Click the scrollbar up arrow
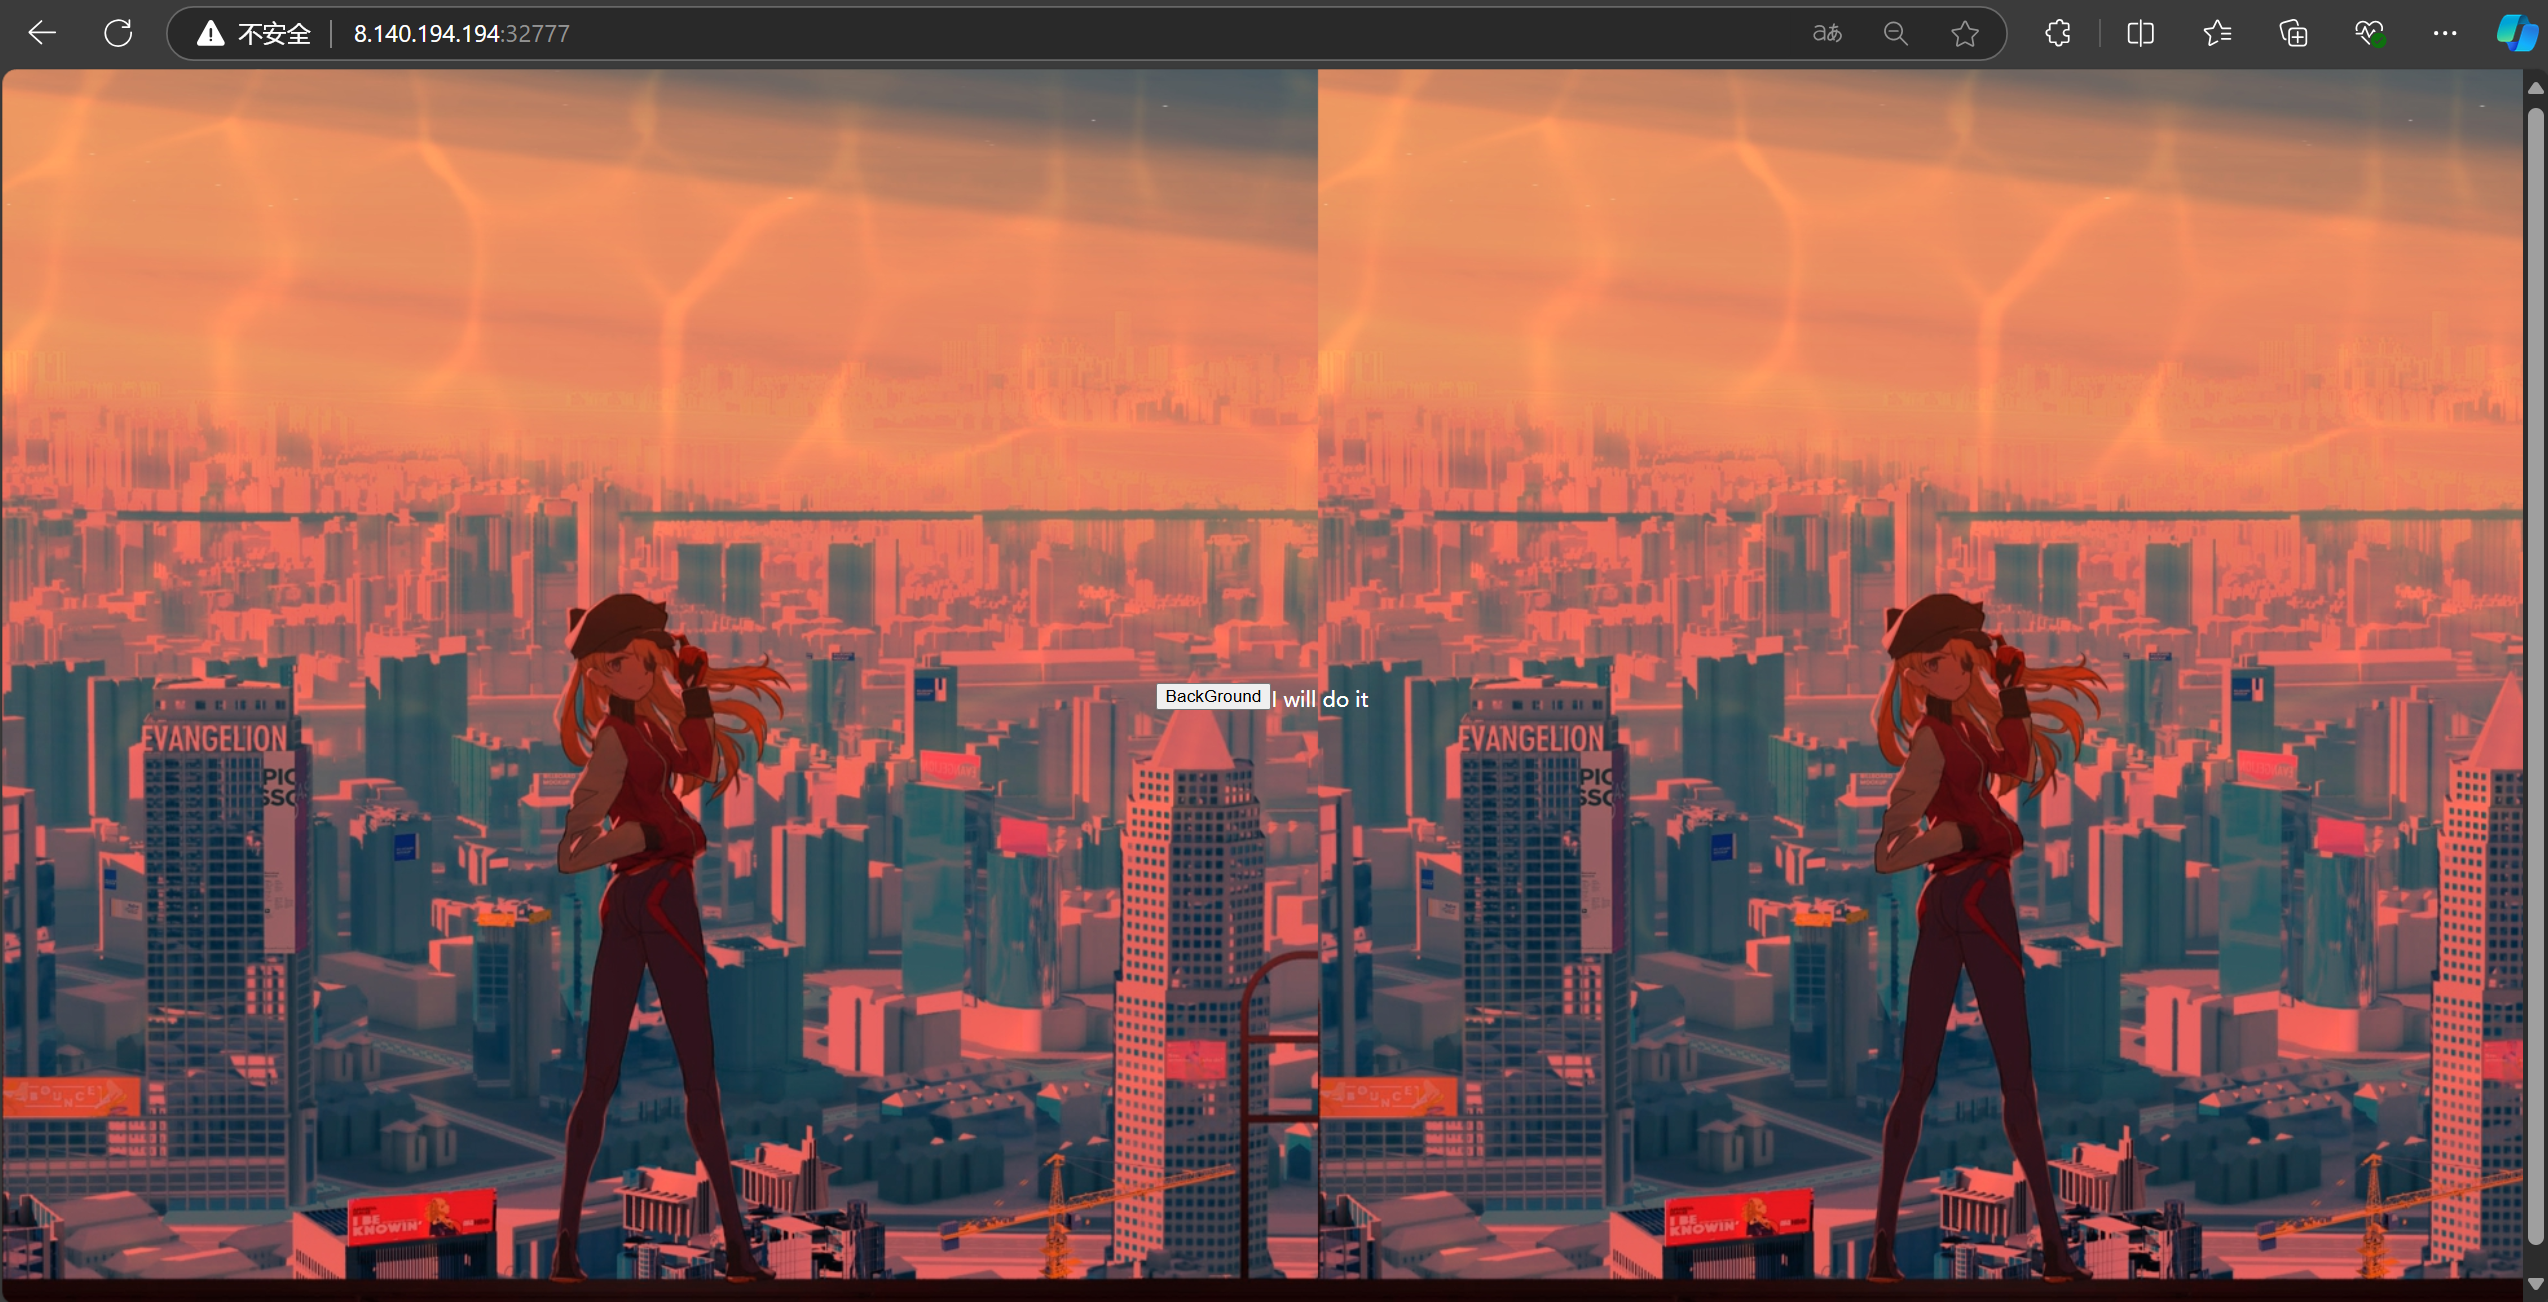The height and width of the screenshot is (1302, 2548). [x=2535, y=88]
